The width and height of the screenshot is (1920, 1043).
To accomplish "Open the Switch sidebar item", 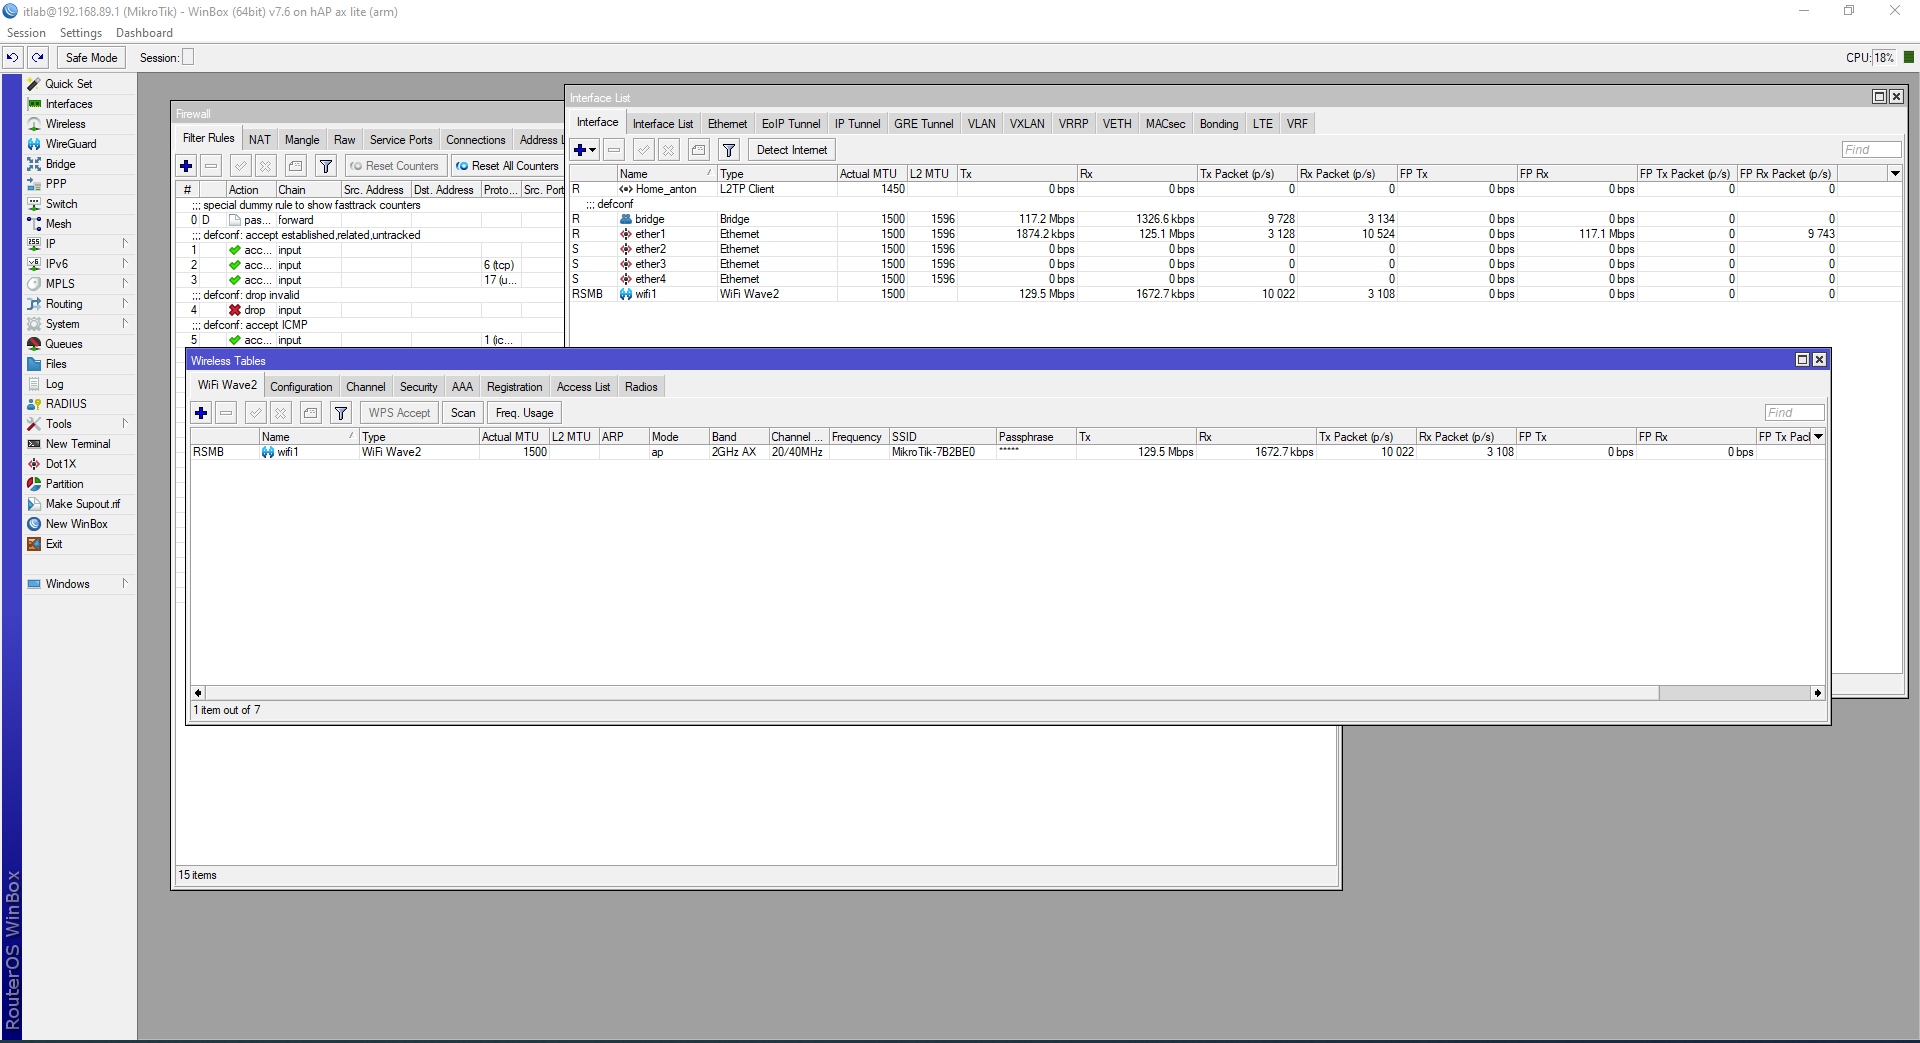I will pyautogui.click(x=61, y=204).
